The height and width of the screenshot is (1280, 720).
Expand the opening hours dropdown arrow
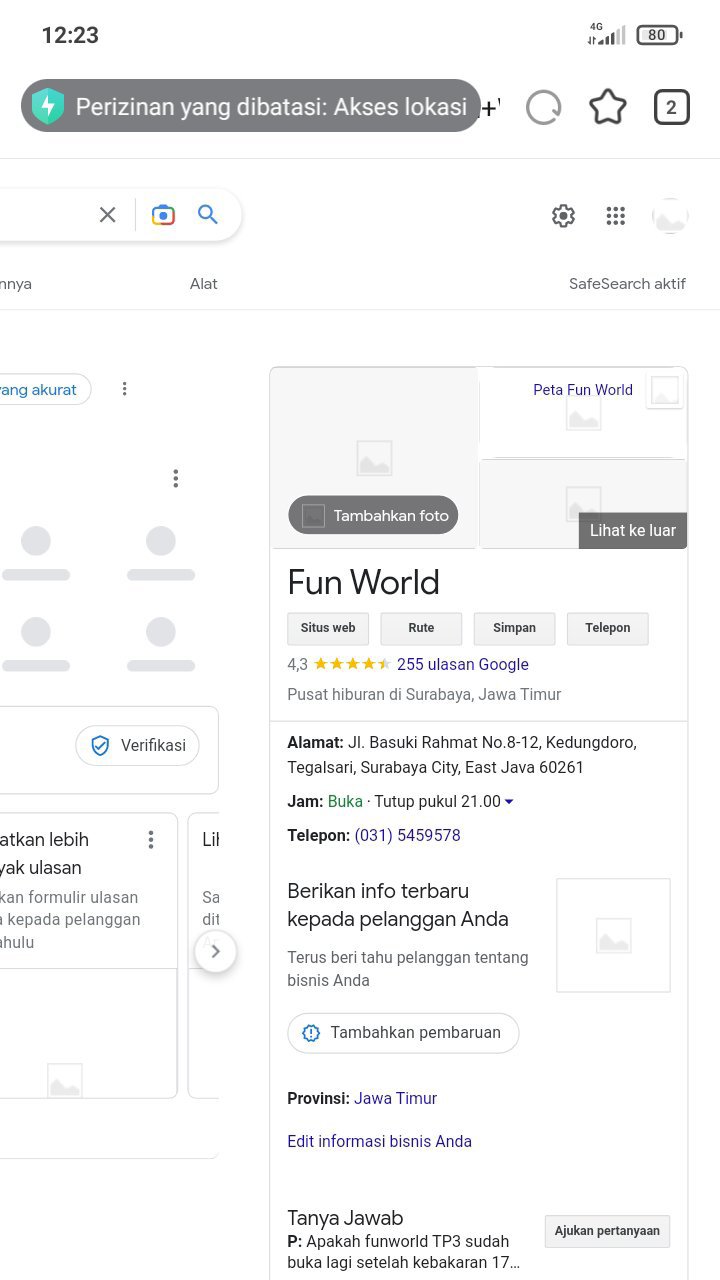509,802
